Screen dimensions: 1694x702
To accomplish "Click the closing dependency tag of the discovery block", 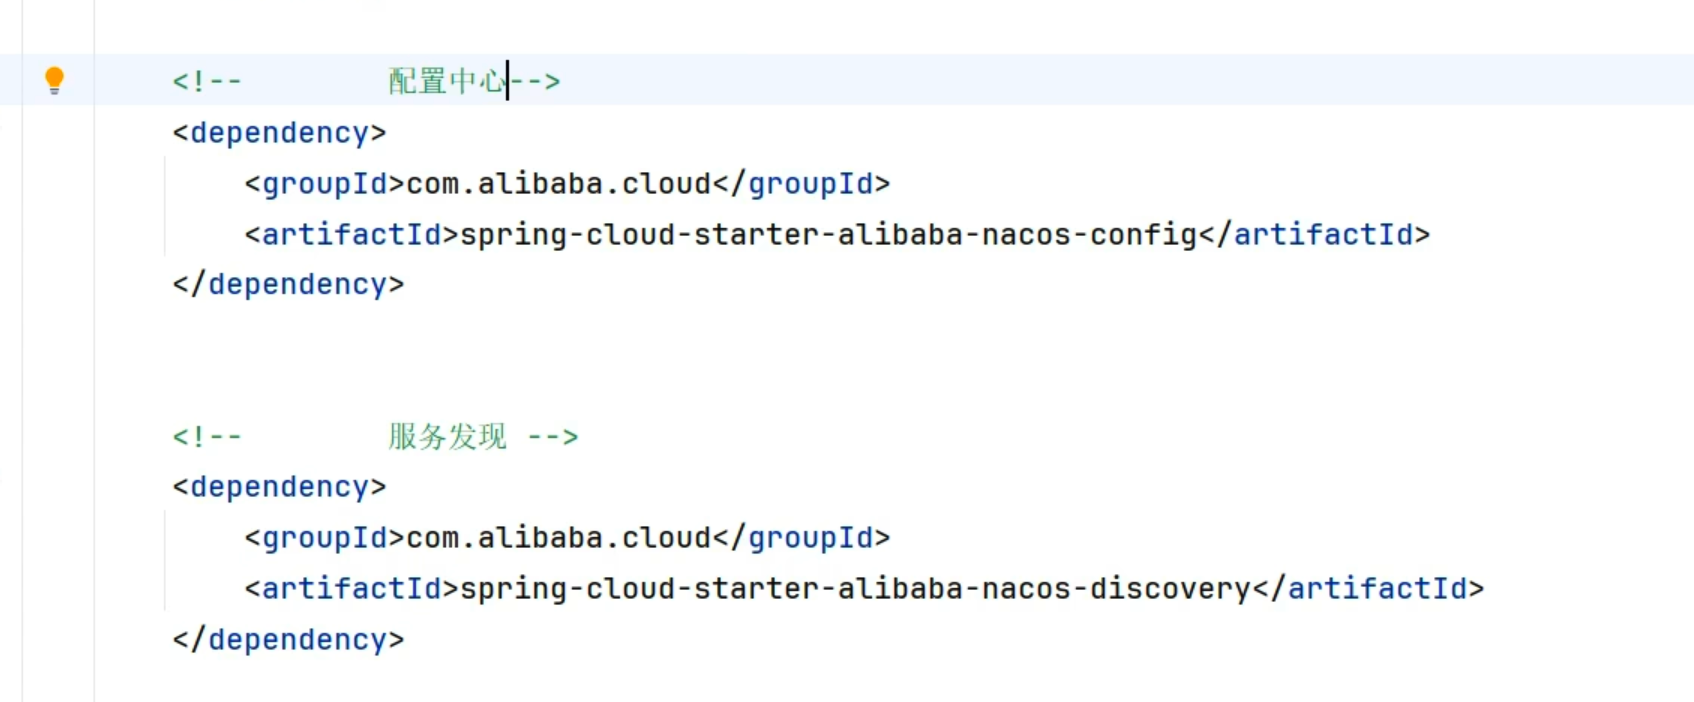I will pyautogui.click(x=288, y=640).
